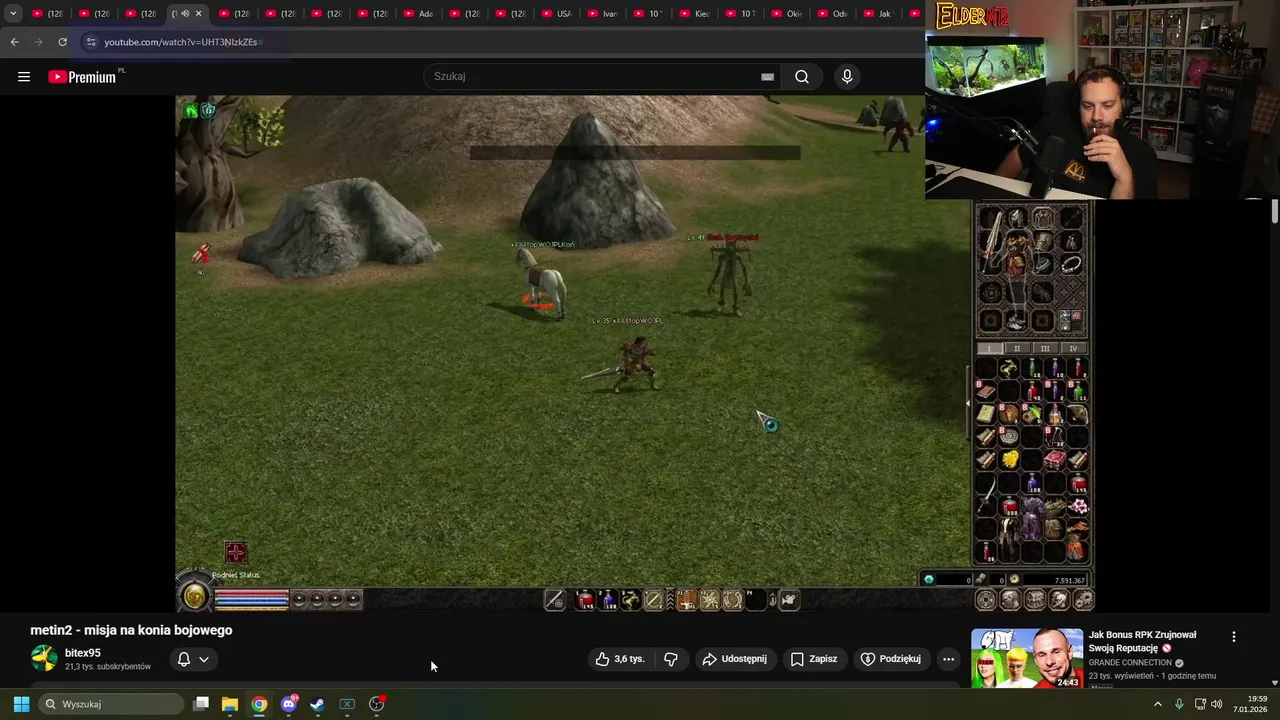Viewport: 1280px width, 720px height.
Task: Switch to Chrome on taskbar
Action: 259,704
